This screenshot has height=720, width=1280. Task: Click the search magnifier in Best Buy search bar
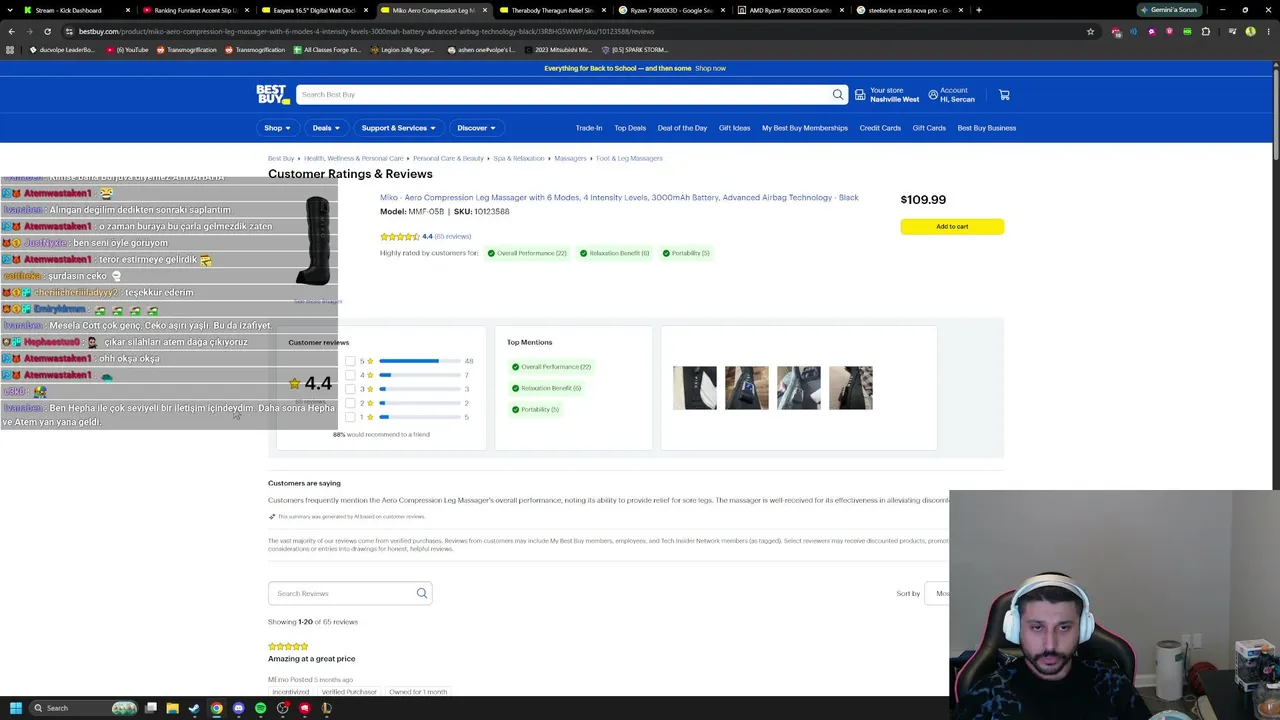(838, 94)
